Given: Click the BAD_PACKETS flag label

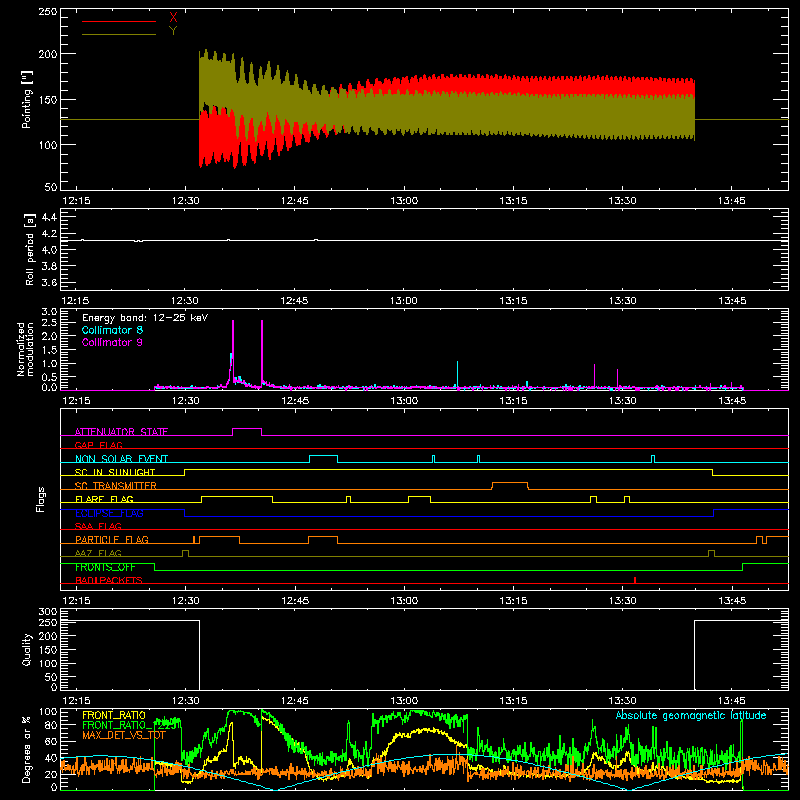Looking at the screenshot, I should 109,580.
